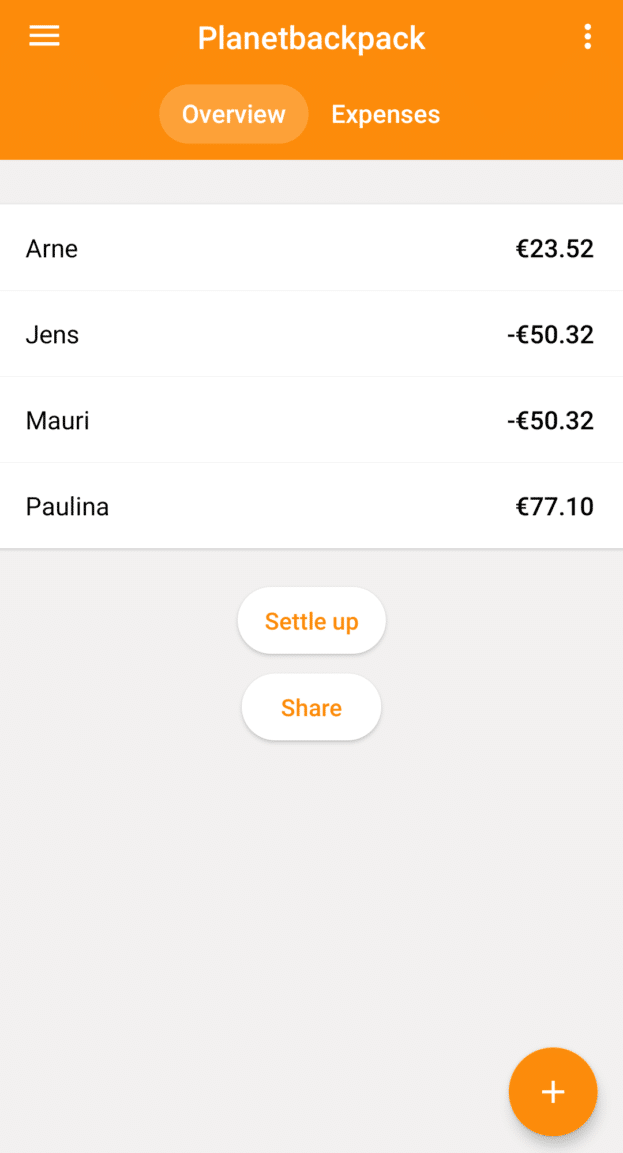Select the Overview tab

[x=233, y=115]
